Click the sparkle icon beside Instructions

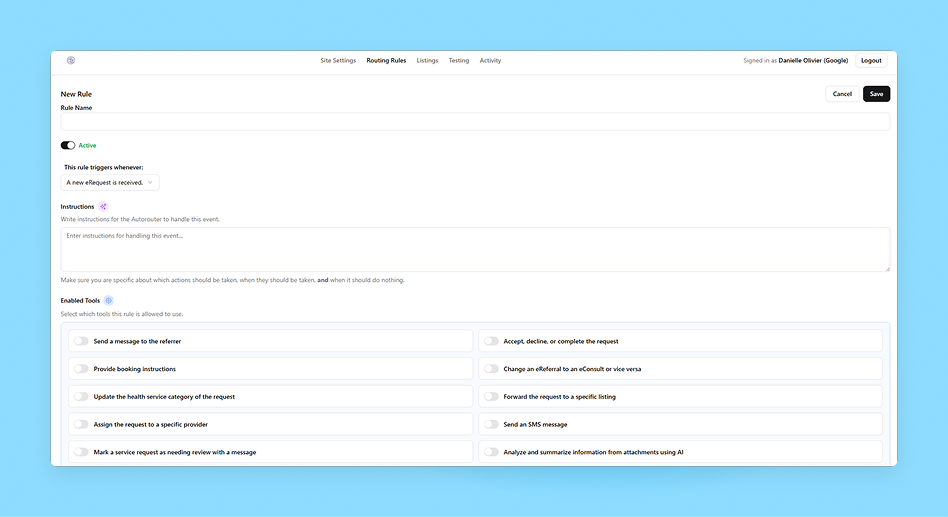[x=103, y=207]
